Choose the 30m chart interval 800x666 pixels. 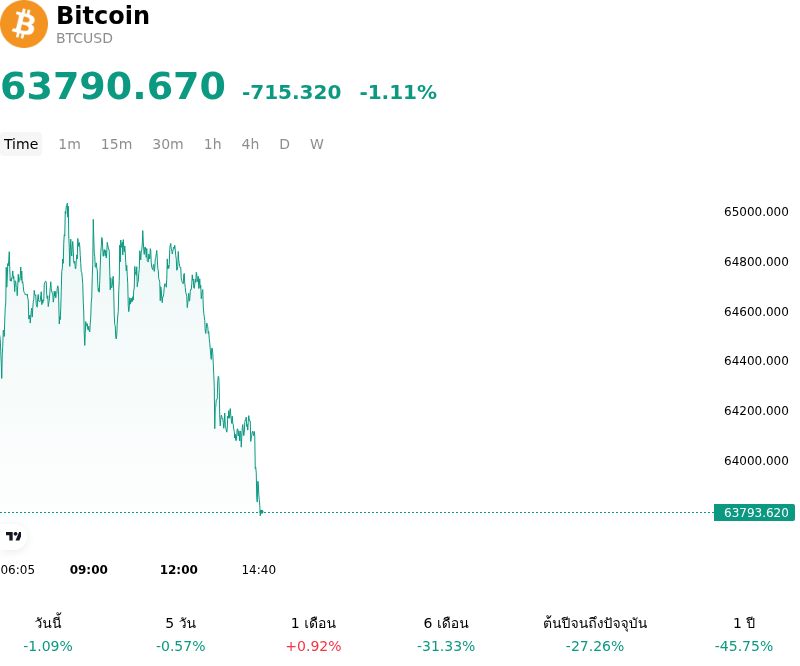(168, 144)
